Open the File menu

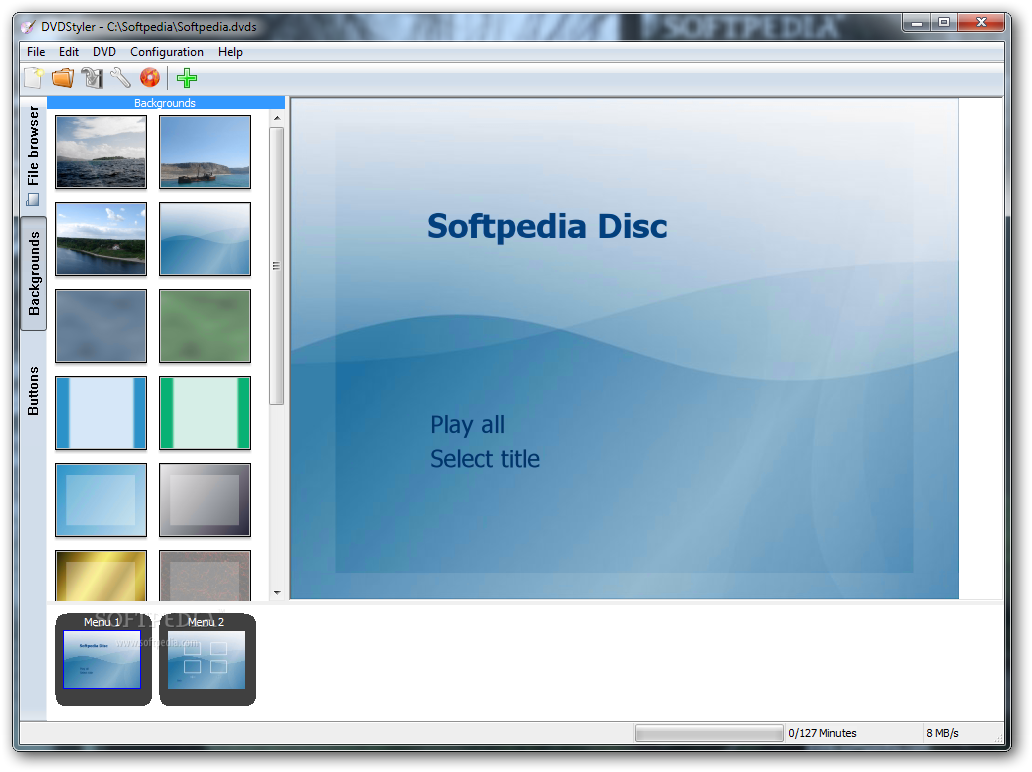36,52
